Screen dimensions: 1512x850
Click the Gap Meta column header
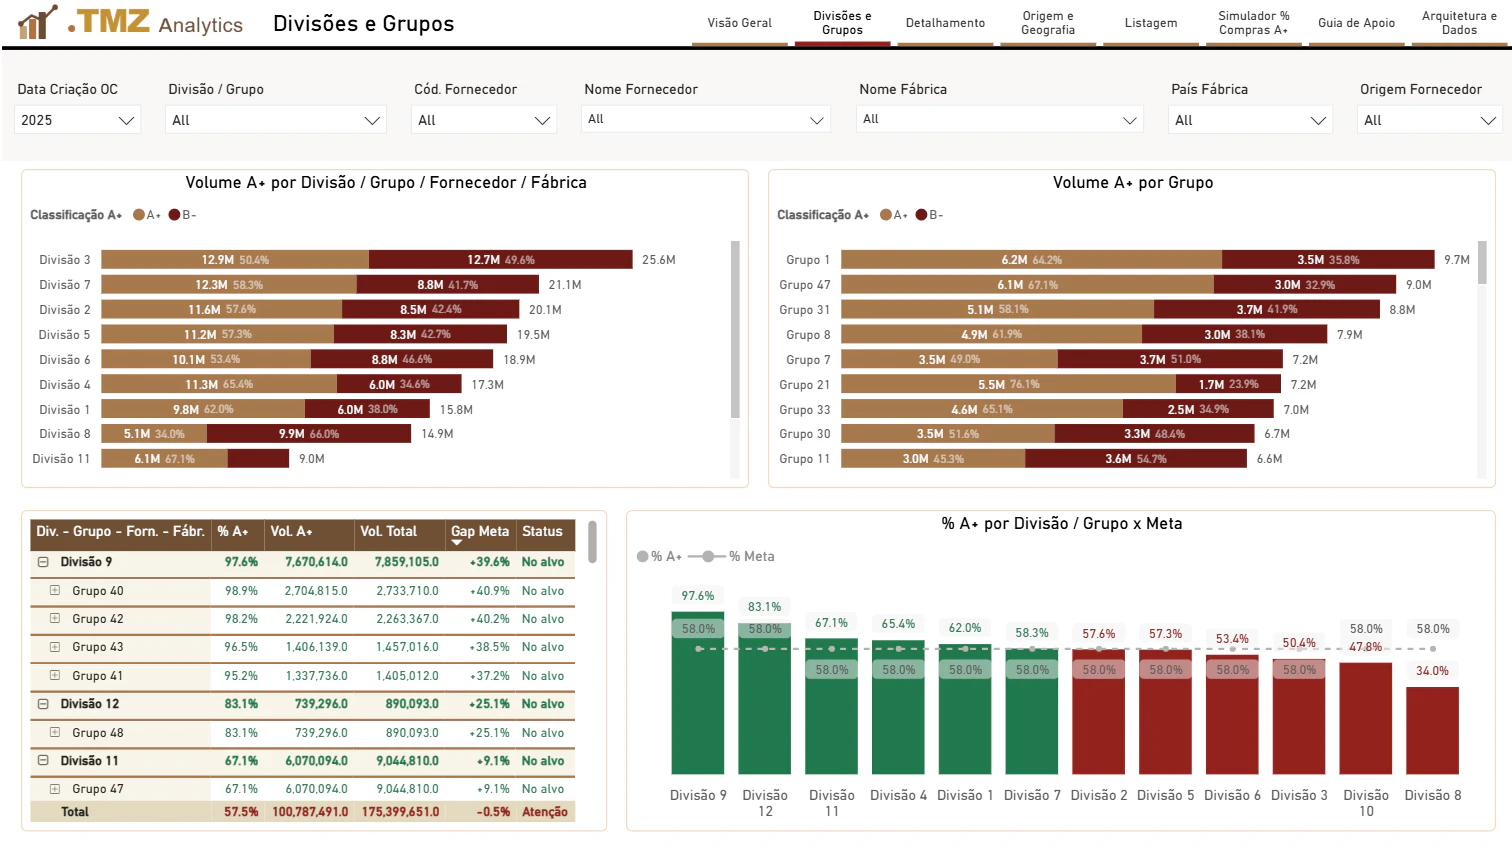480,532
